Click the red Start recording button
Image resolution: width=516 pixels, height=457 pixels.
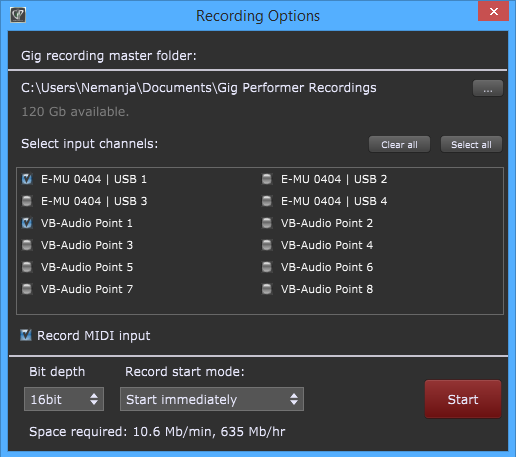[x=463, y=399]
